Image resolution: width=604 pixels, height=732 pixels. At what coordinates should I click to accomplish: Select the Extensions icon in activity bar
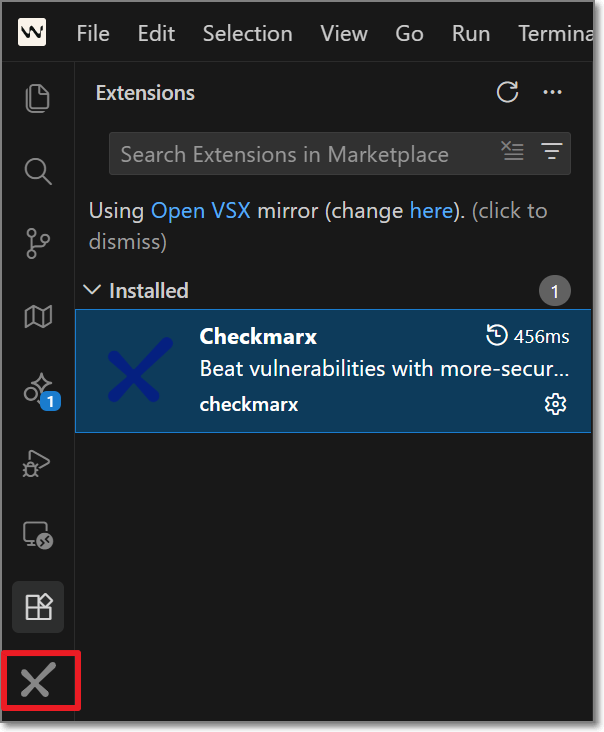click(x=37, y=607)
